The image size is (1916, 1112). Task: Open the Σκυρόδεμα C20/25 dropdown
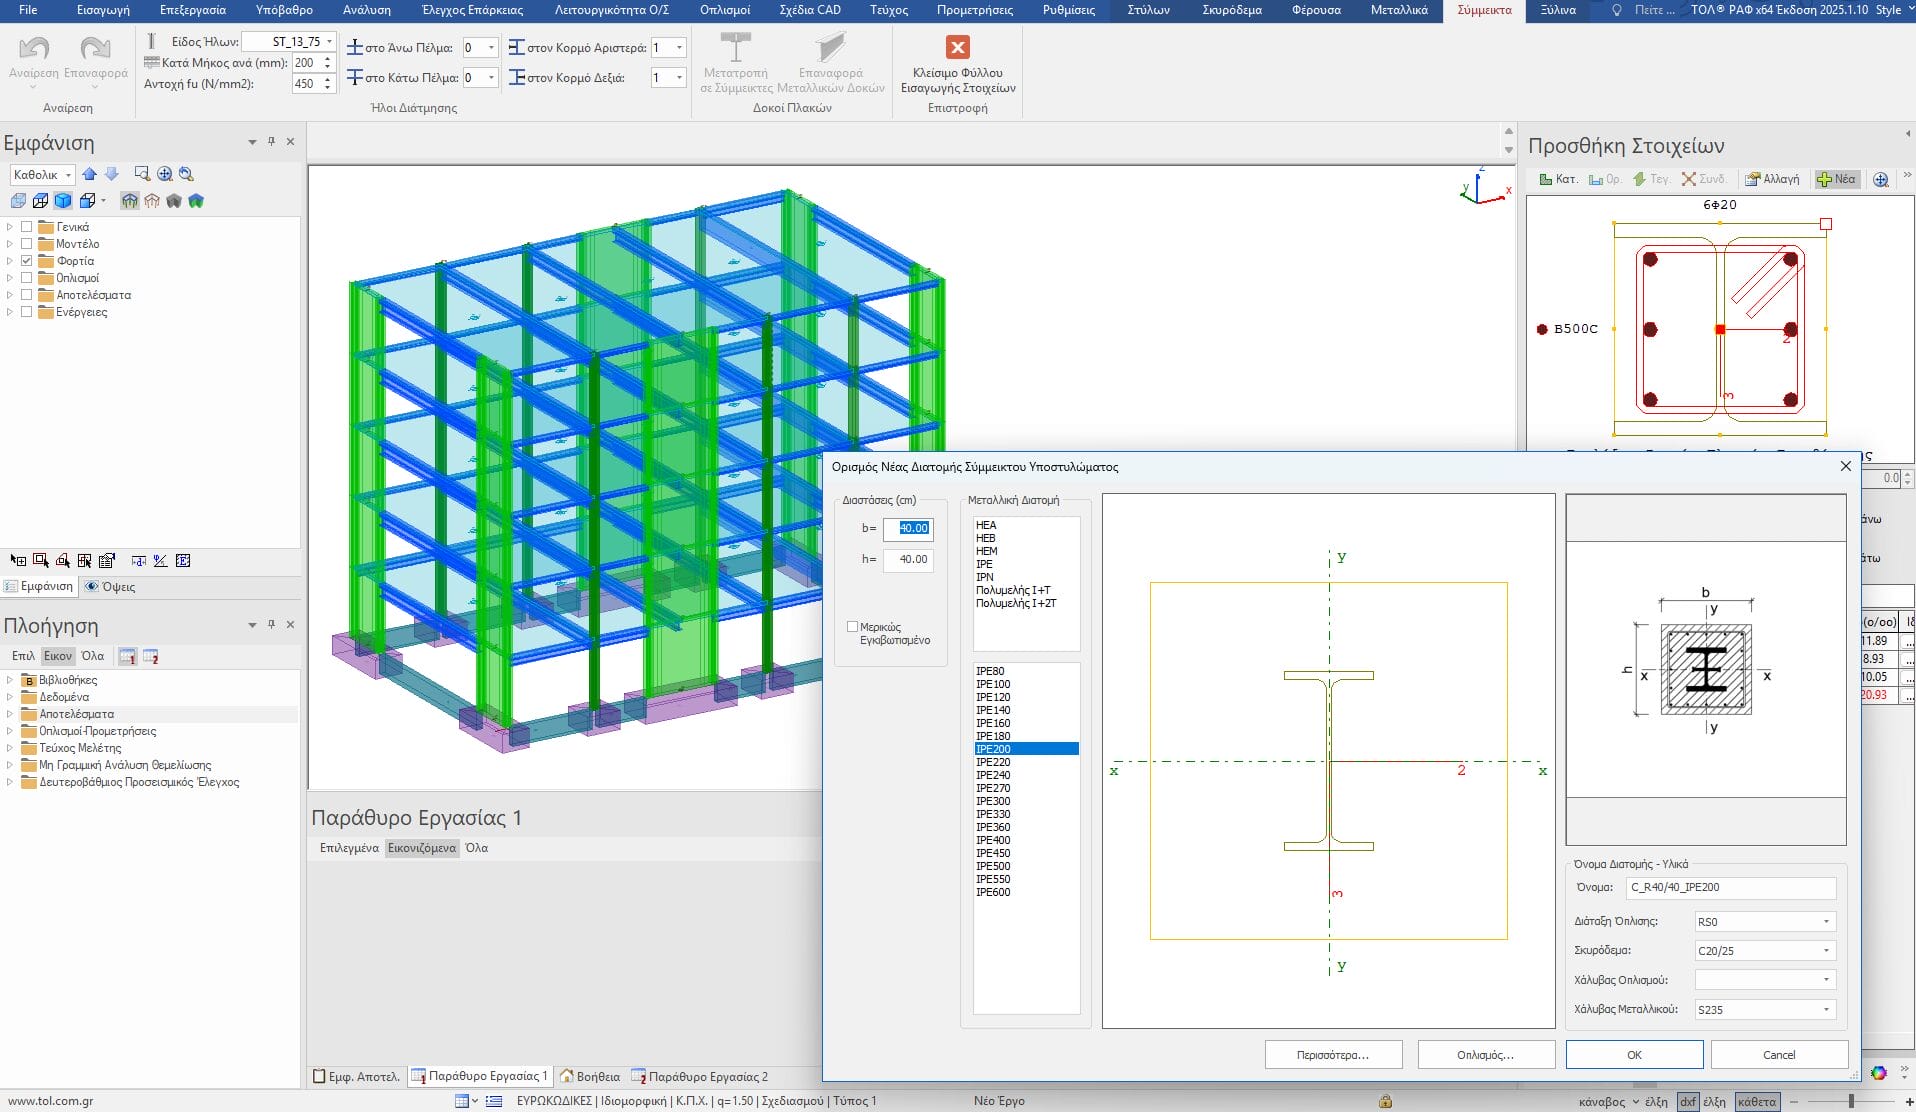[1825, 951]
